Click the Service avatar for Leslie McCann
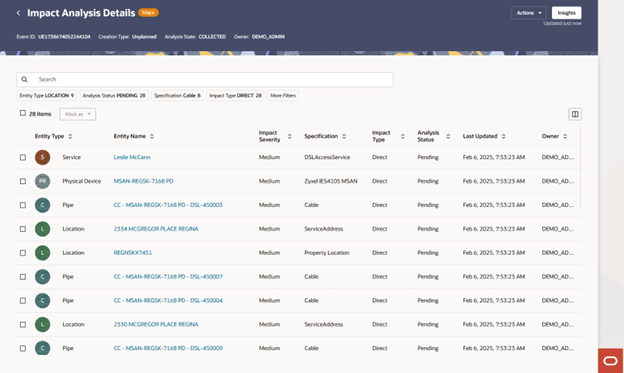624x373 pixels. point(43,157)
